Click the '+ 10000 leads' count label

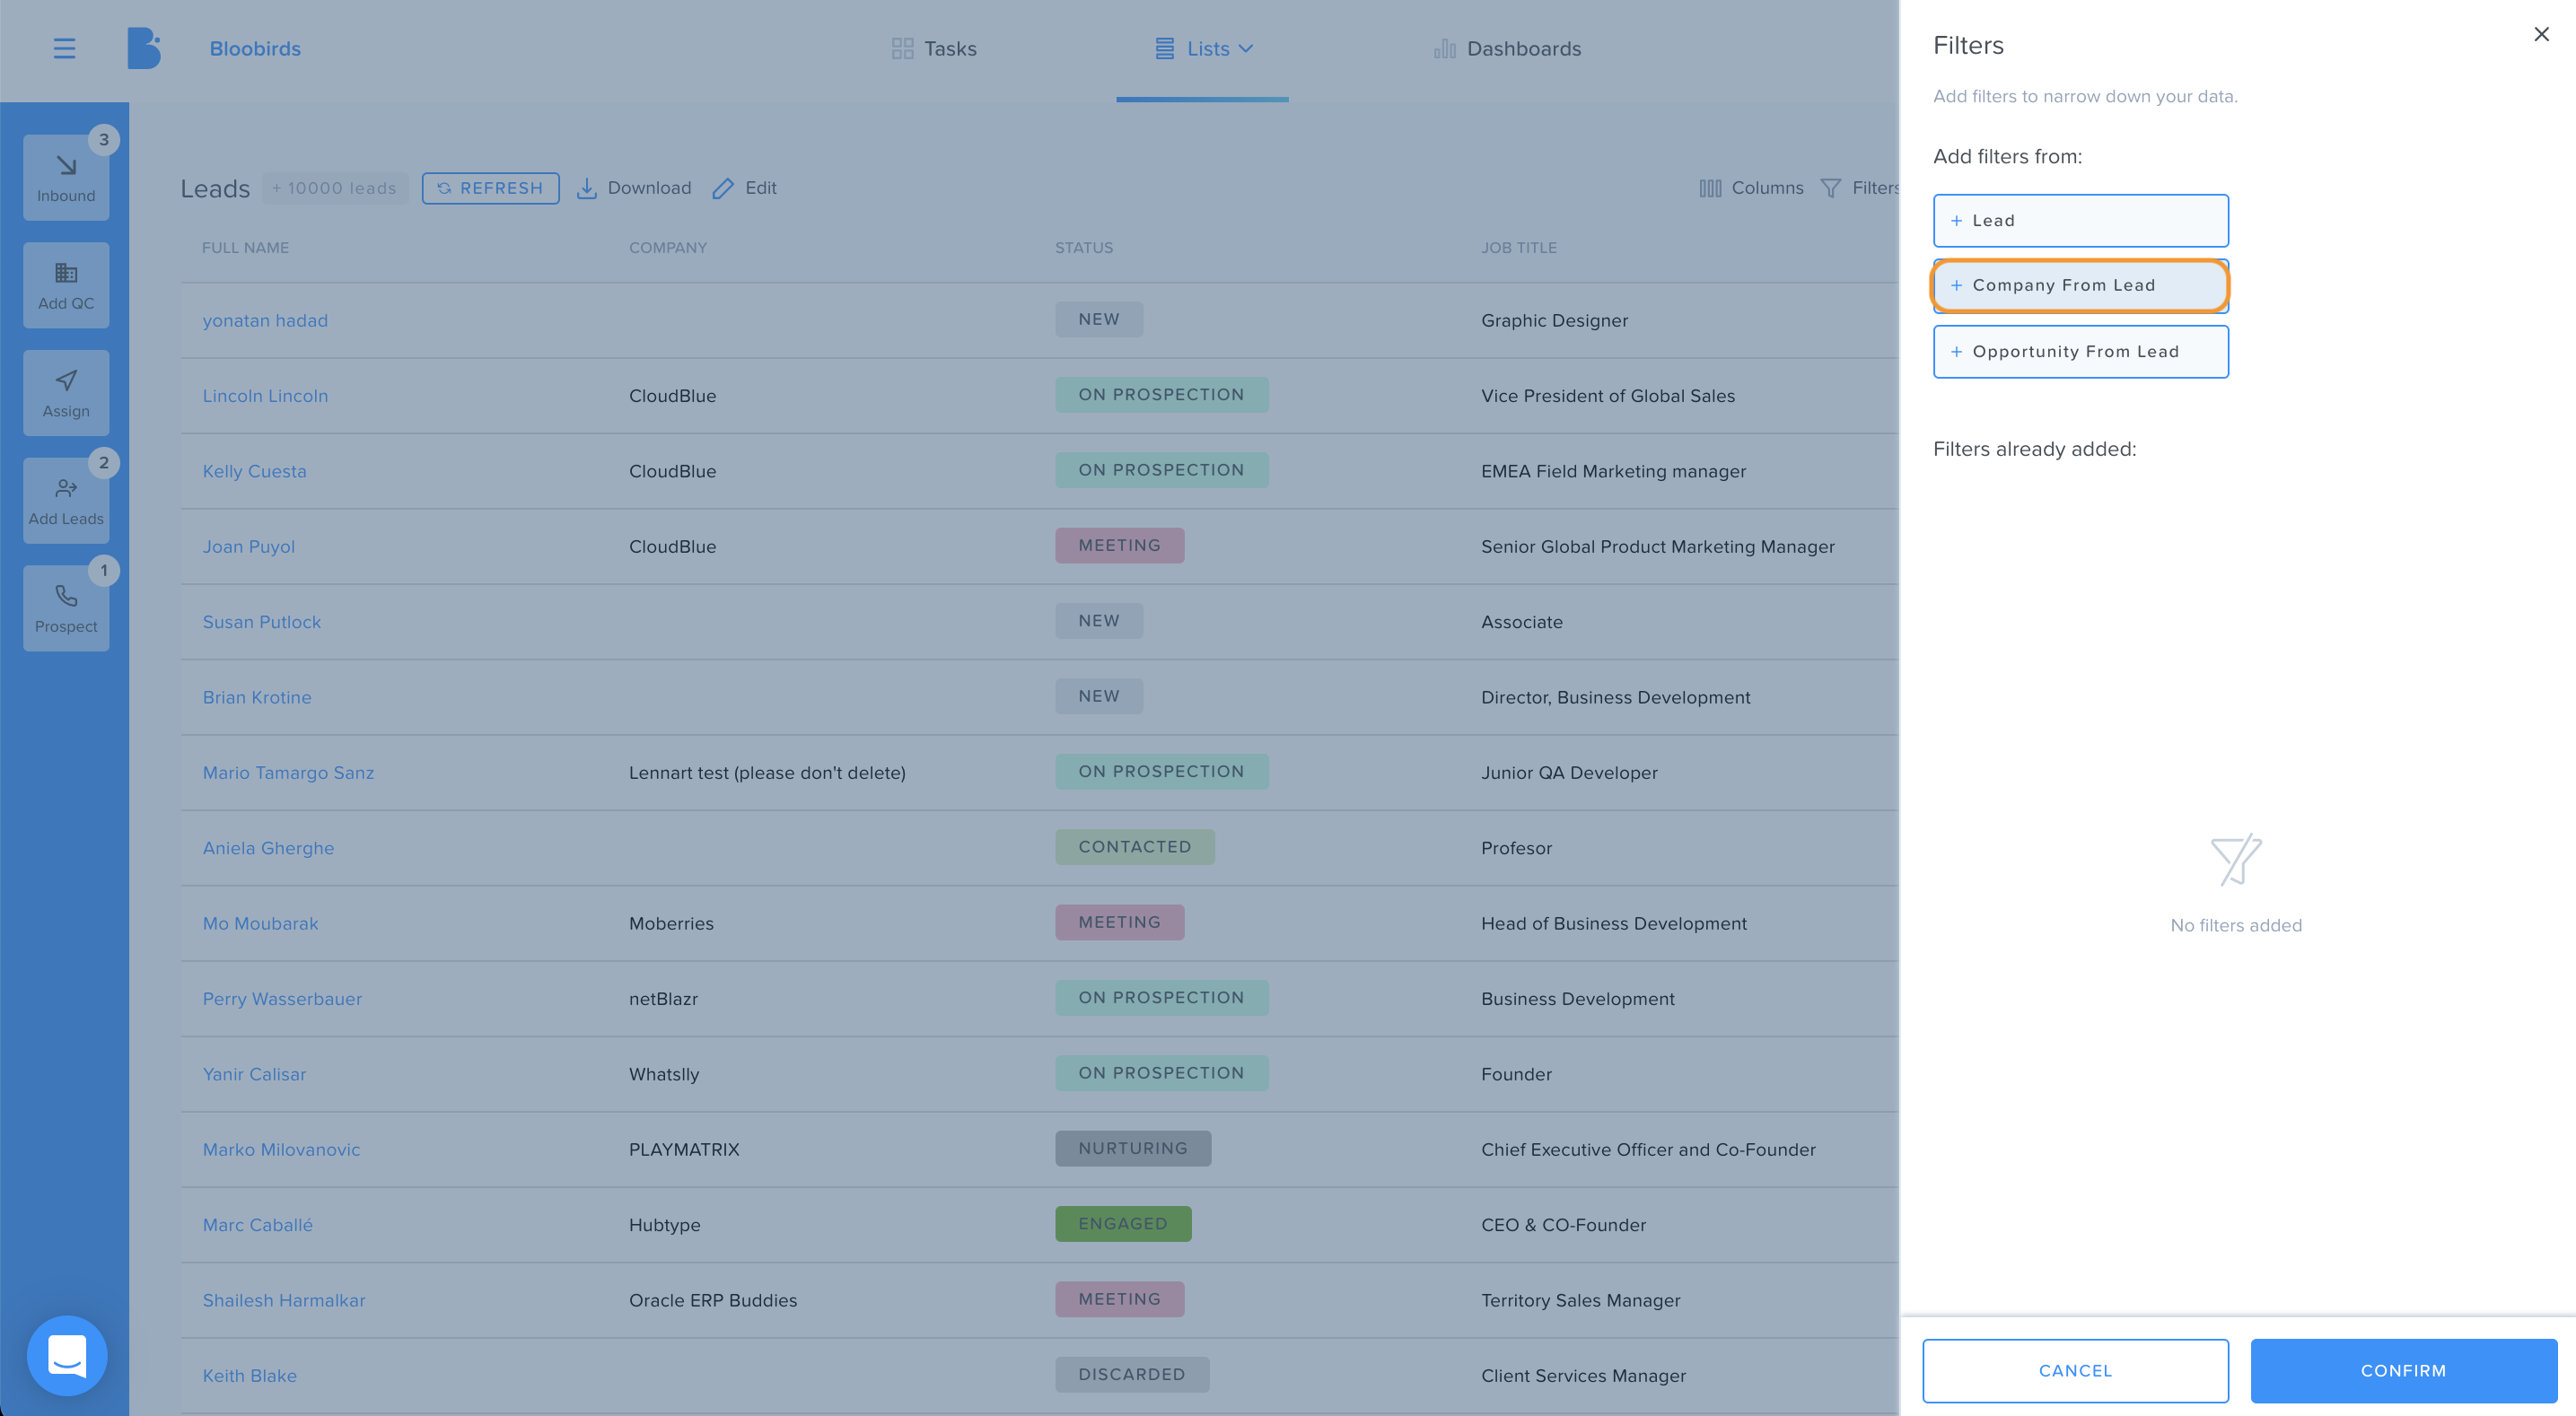335,188
